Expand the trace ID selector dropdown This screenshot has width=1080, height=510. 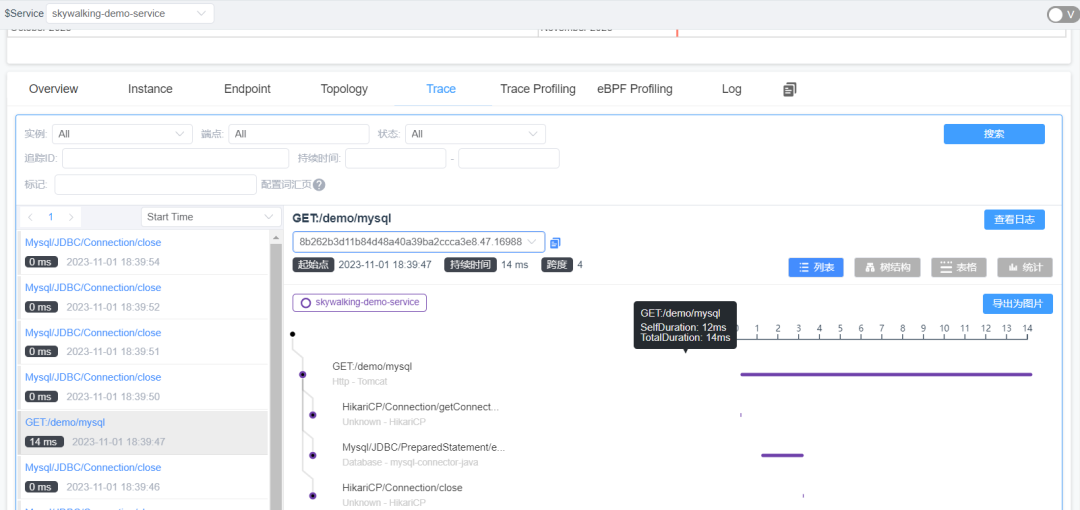[419, 242]
